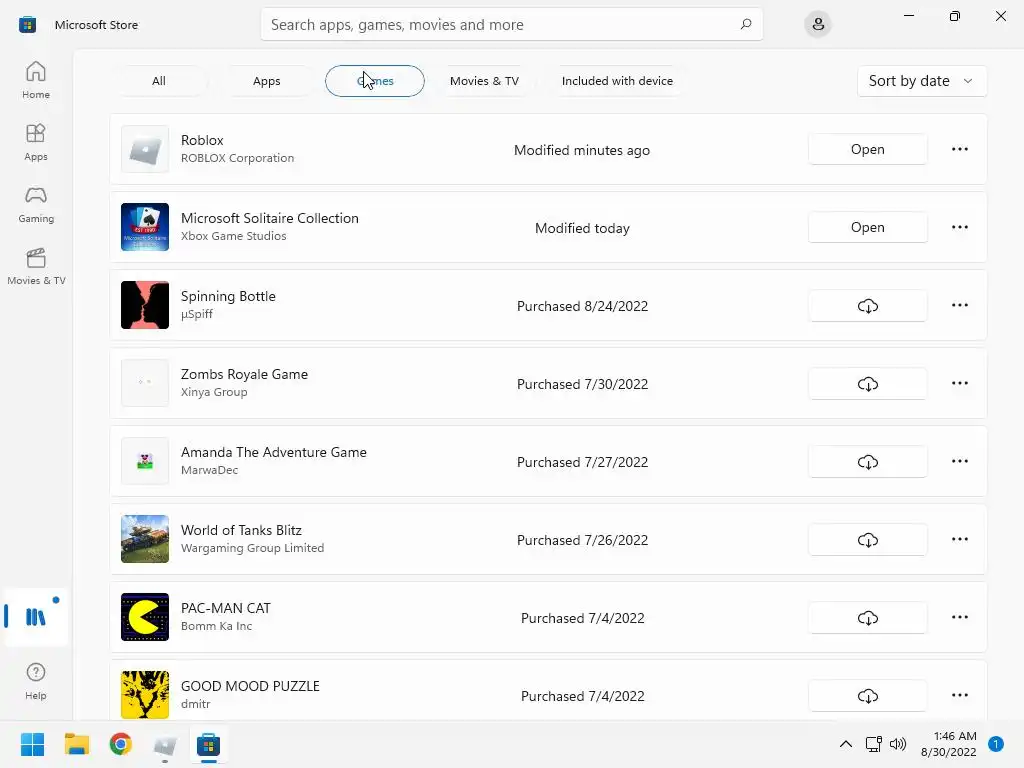
Task: Click the Xbox Game Studios publisher text
Action: [x=233, y=236]
